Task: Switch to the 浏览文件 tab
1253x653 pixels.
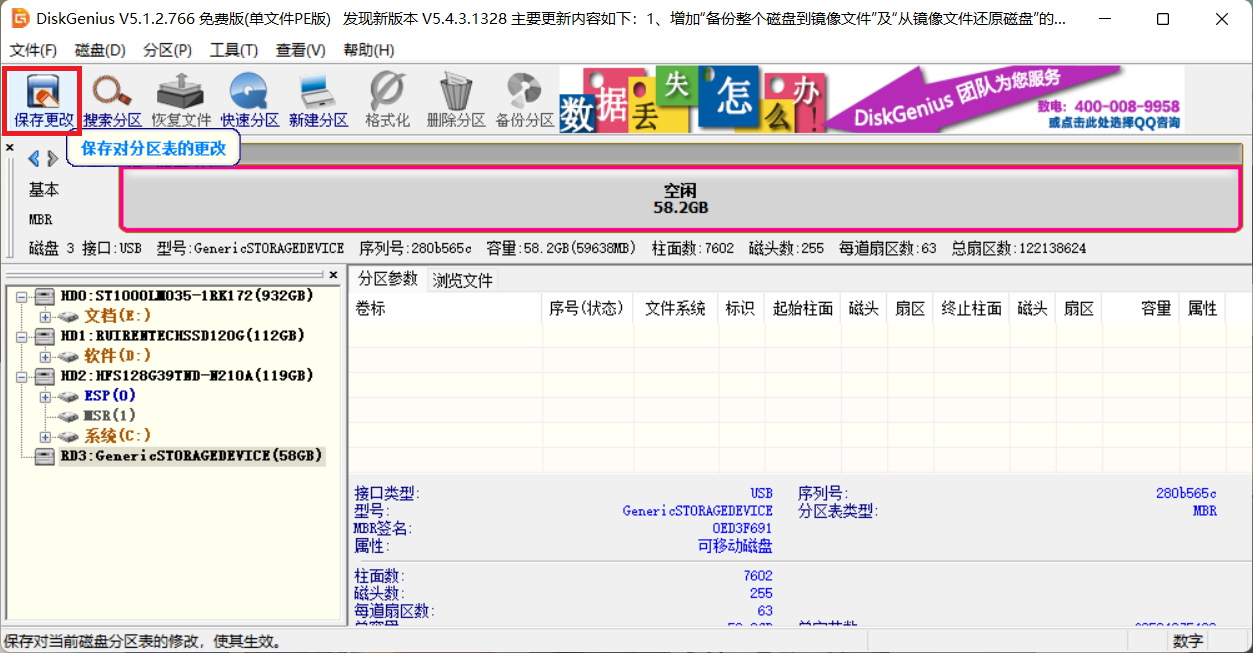Action: pyautogui.click(x=462, y=280)
